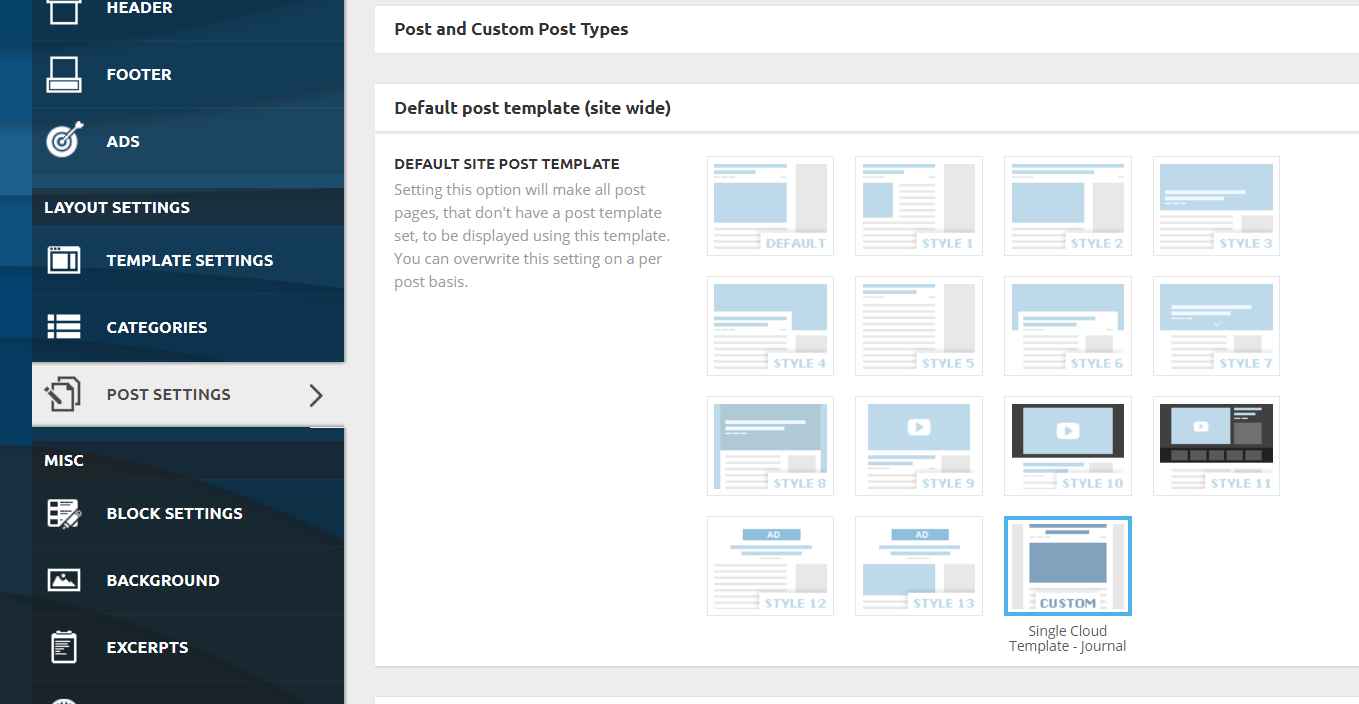Click the Template Settings icon
Viewport: 1359px width, 704px height.
64,260
